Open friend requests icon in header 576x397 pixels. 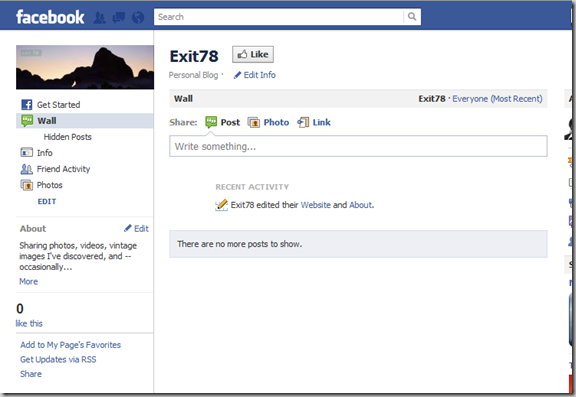pos(100,17)
